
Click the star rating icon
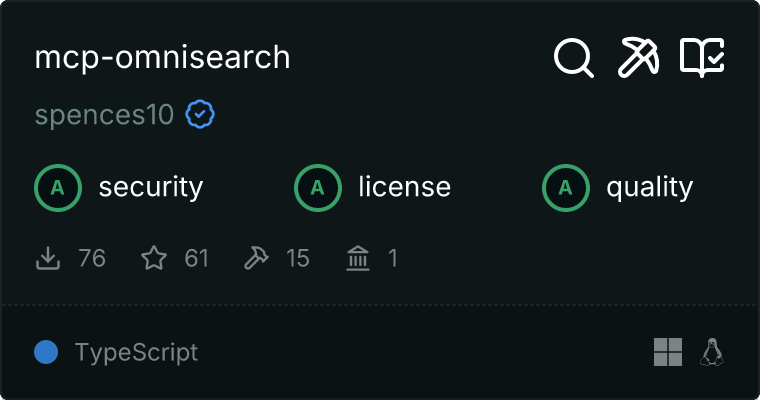tap(154, 258)
